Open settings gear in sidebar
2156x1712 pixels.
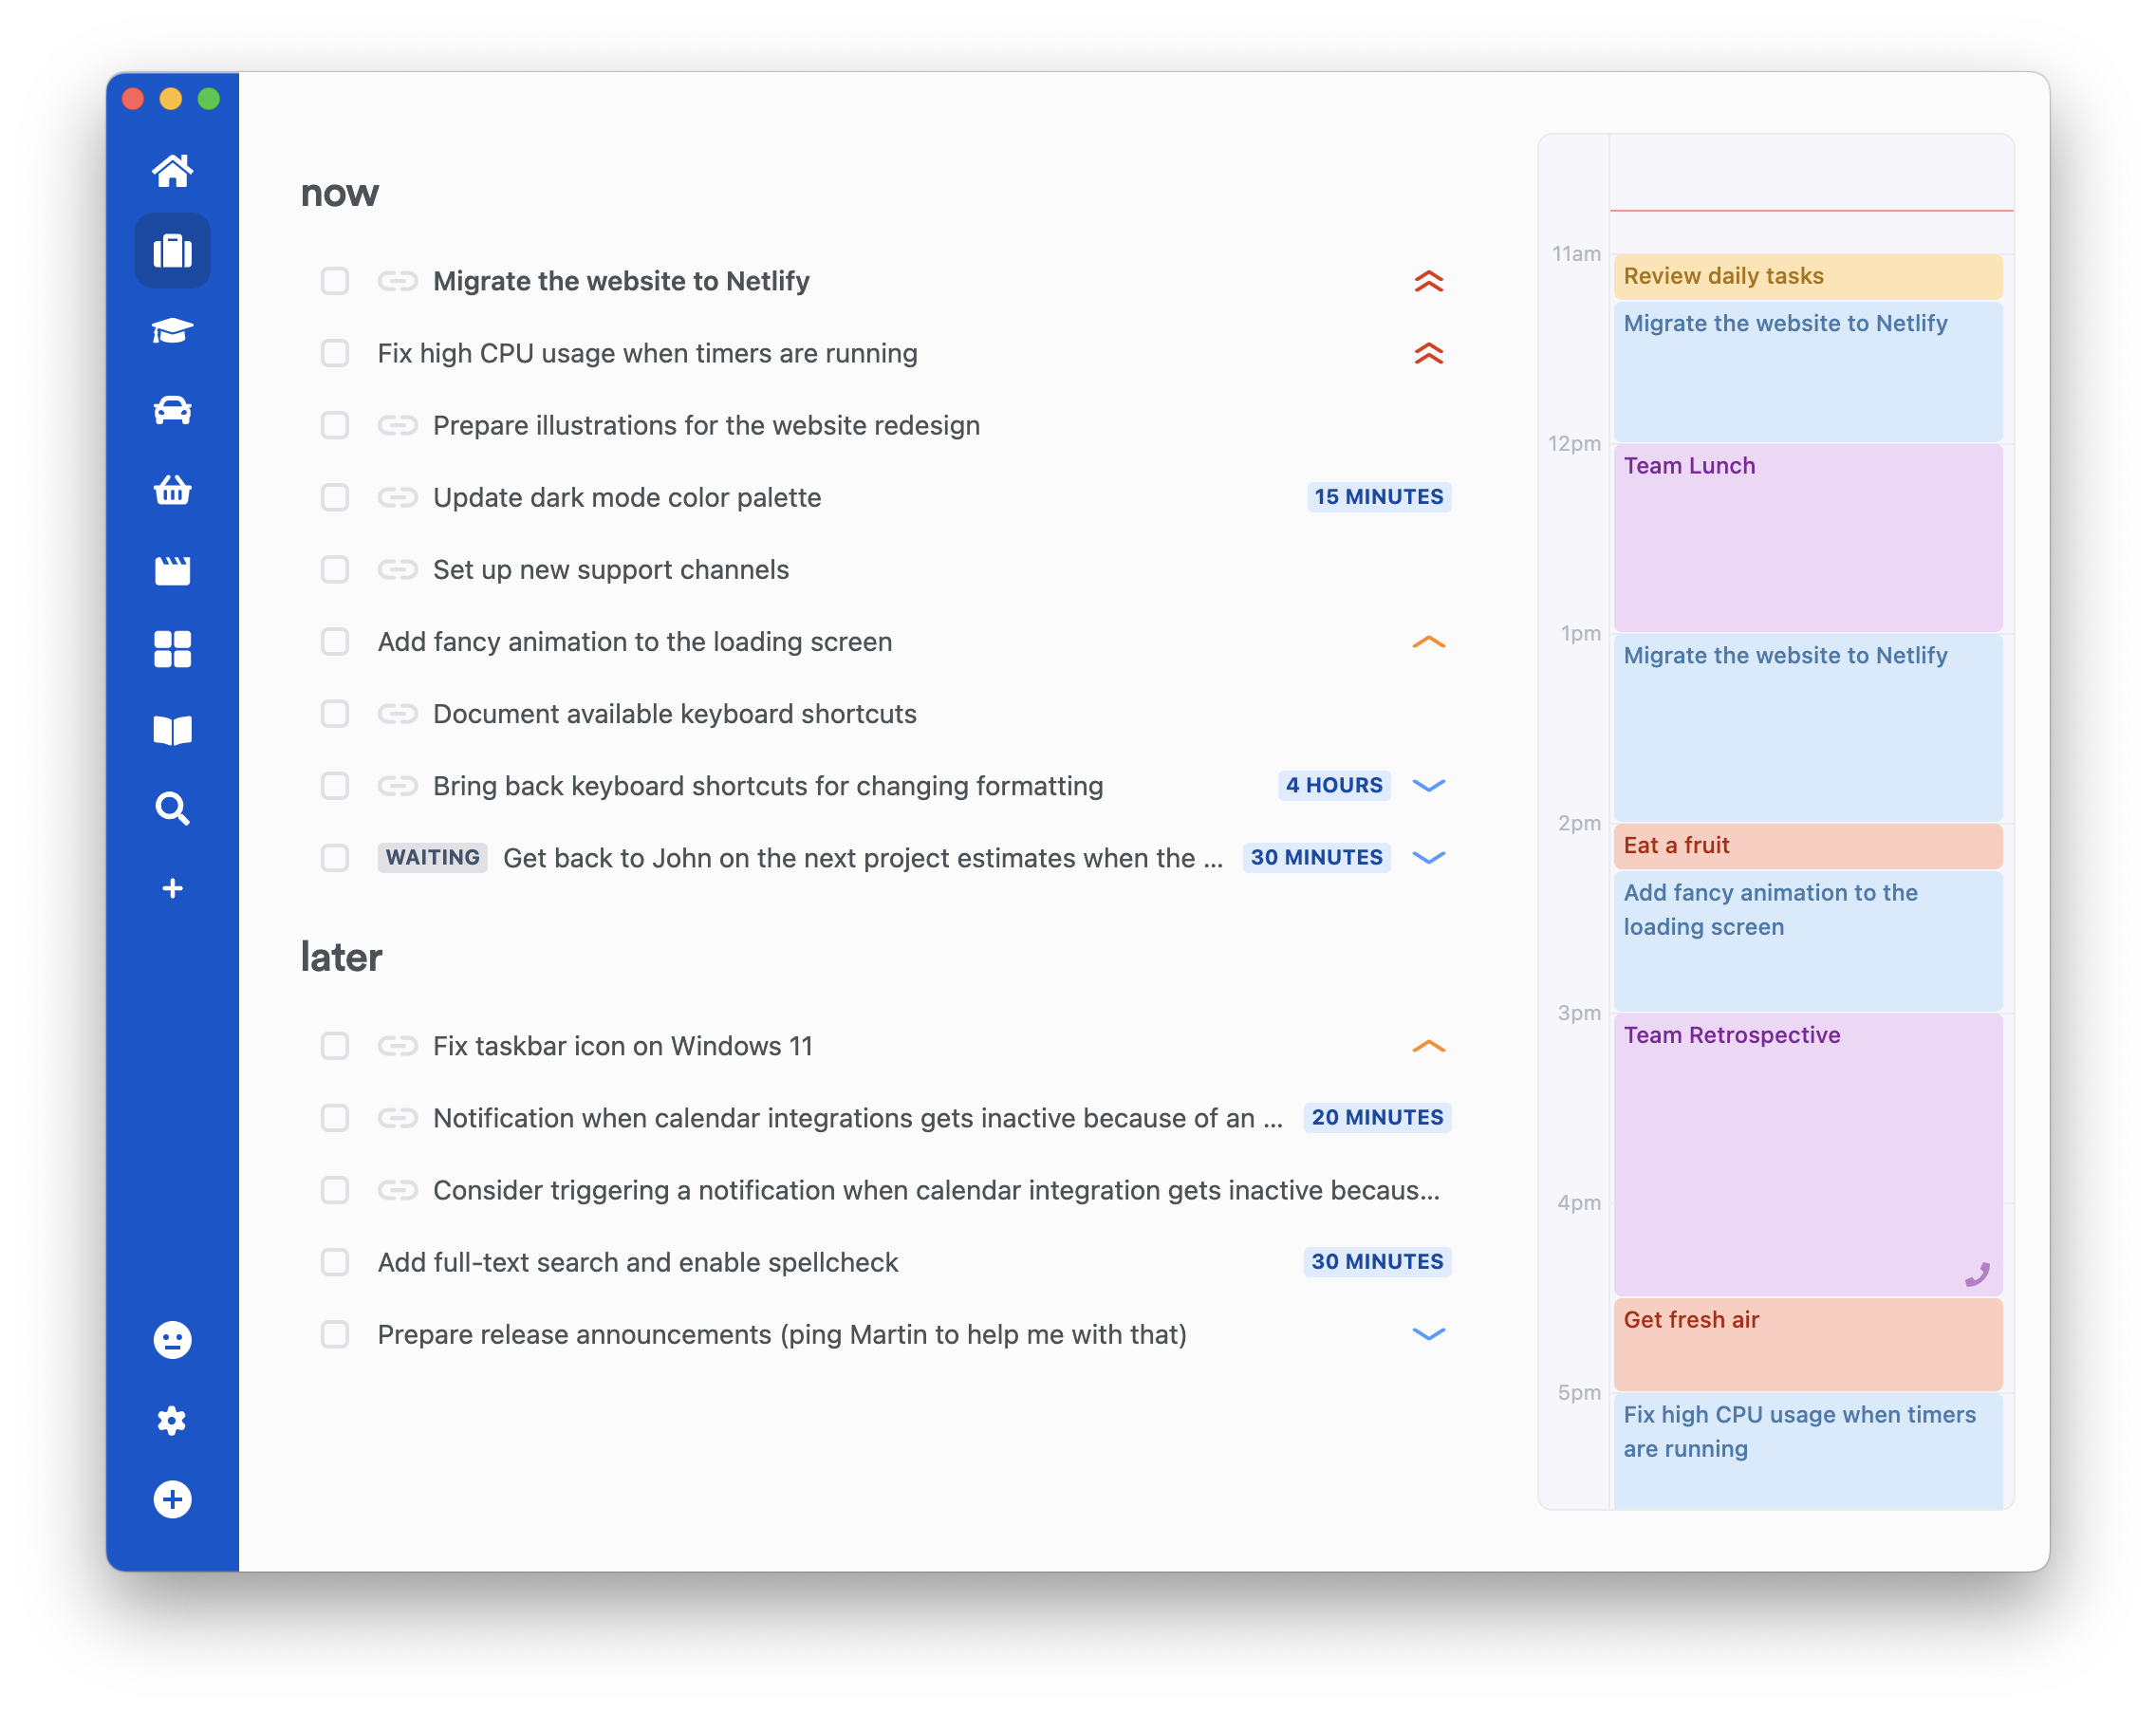click(x=172, y=1420)
